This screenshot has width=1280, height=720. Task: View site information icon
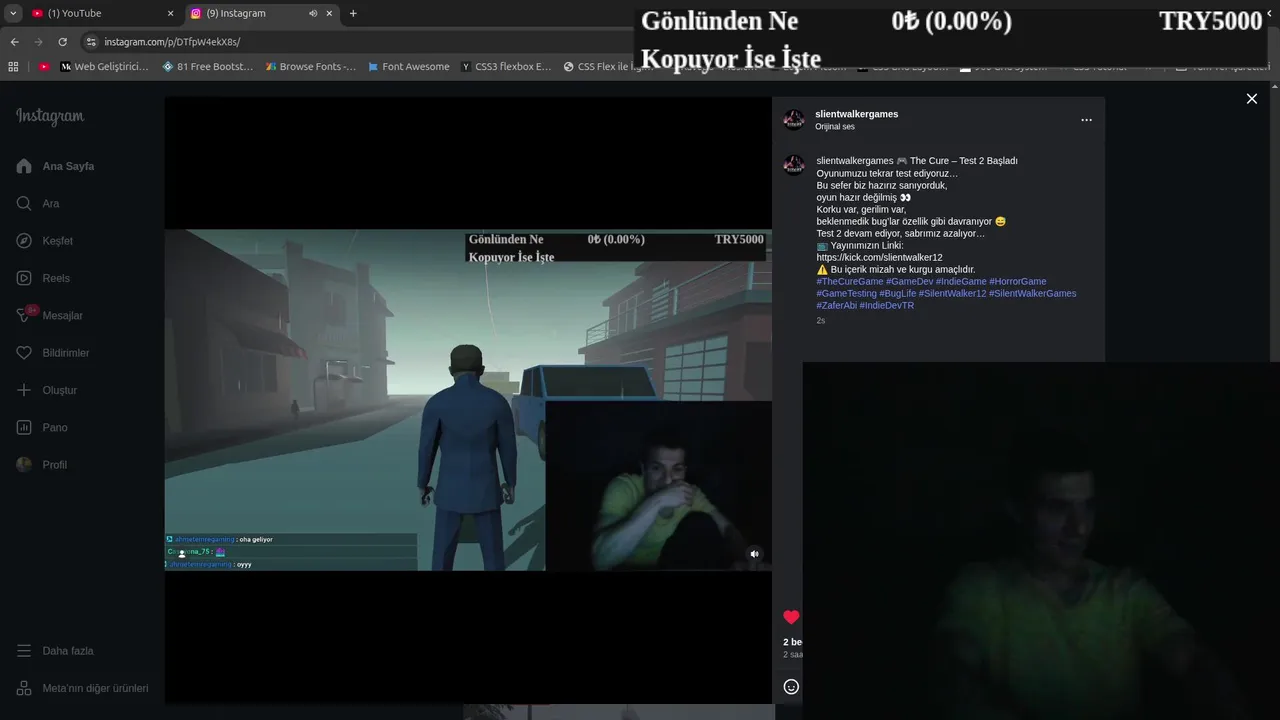point(91,42)
